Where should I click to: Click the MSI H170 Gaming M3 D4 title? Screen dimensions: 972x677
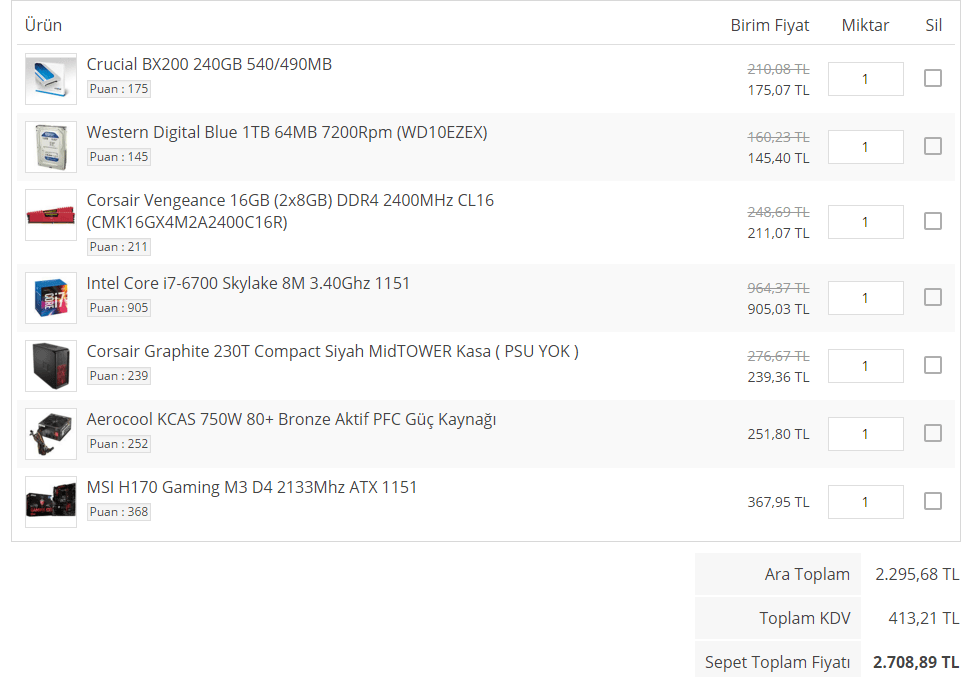[x=251, y=487]
